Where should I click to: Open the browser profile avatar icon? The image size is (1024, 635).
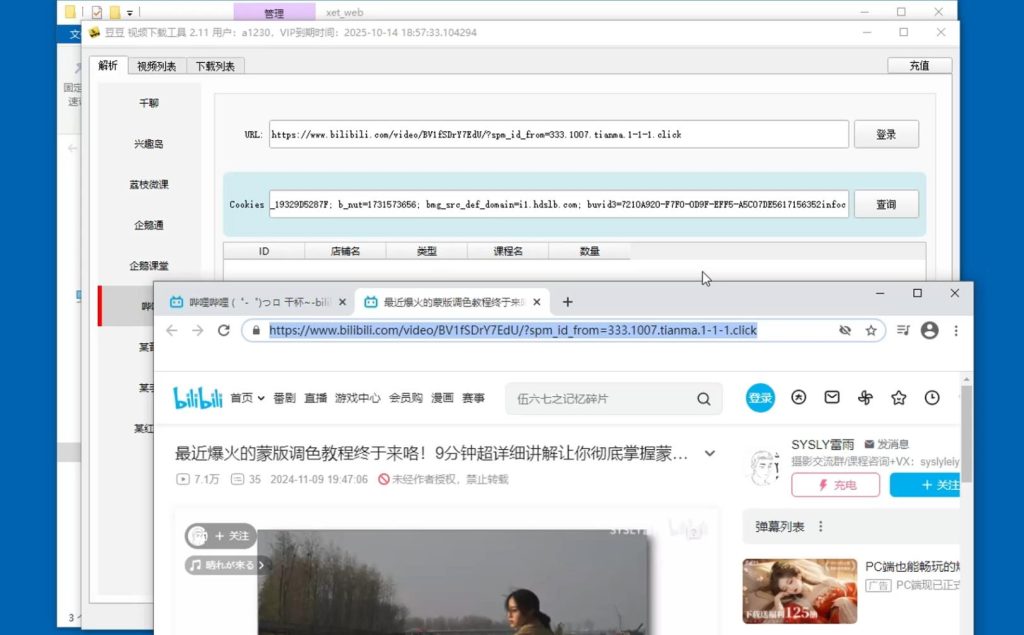point(929,331)
